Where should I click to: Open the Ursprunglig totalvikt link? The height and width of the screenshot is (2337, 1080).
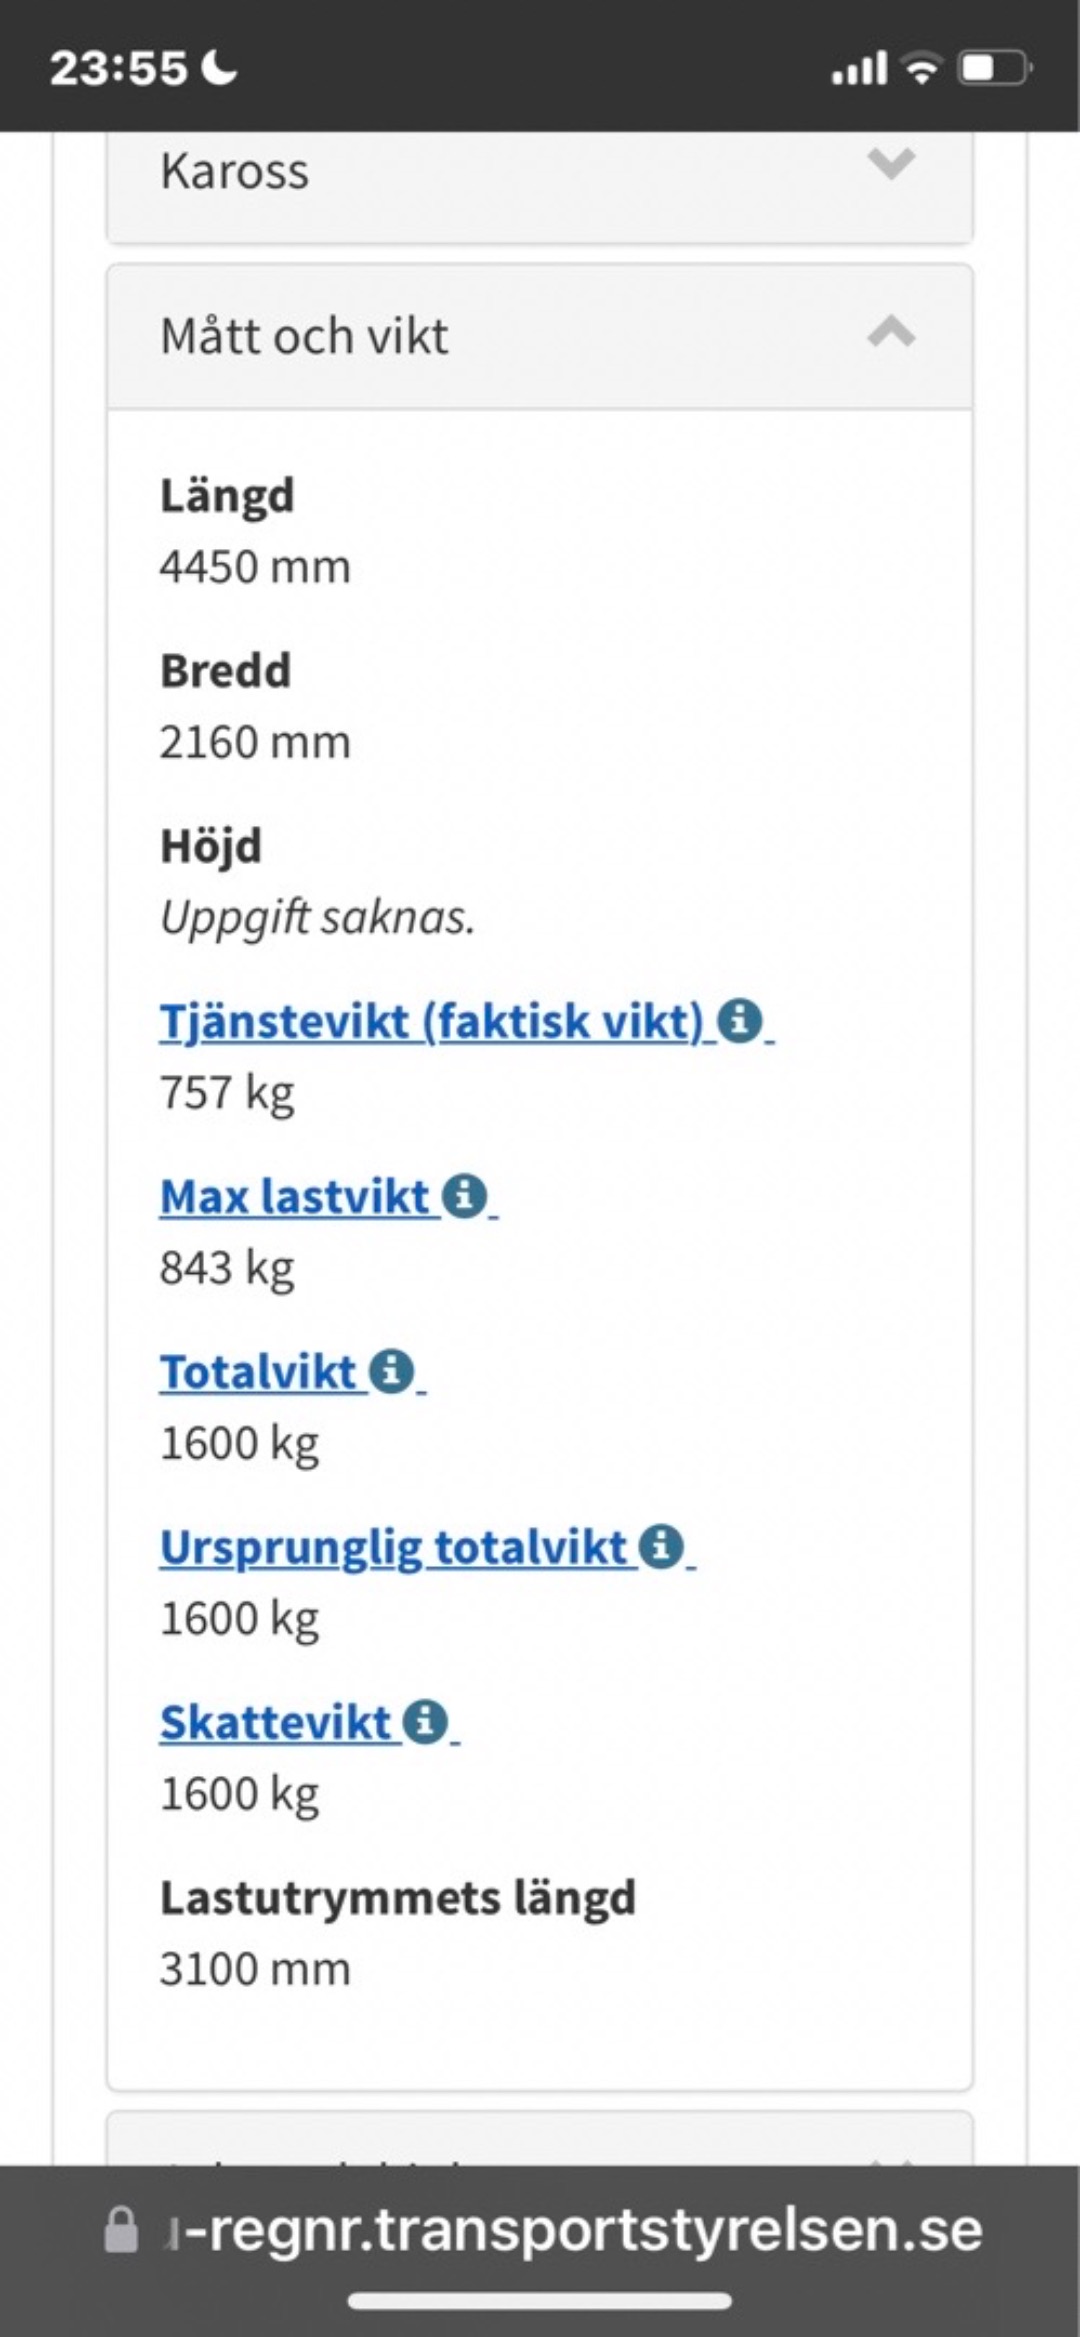(393, 1548)
